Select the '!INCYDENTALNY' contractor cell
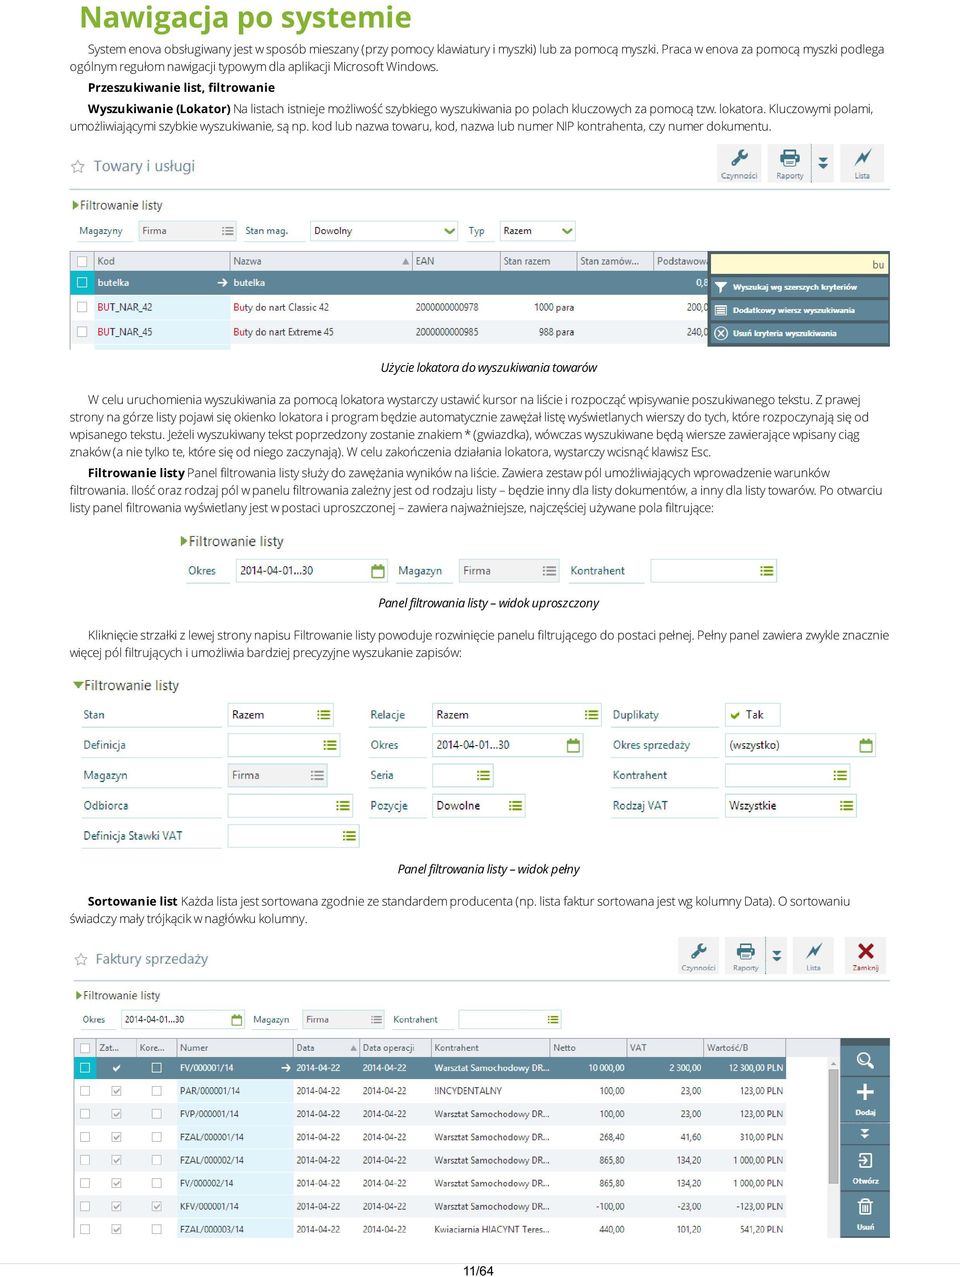Screen dimensions: 960x1277 pos(468,1091)
